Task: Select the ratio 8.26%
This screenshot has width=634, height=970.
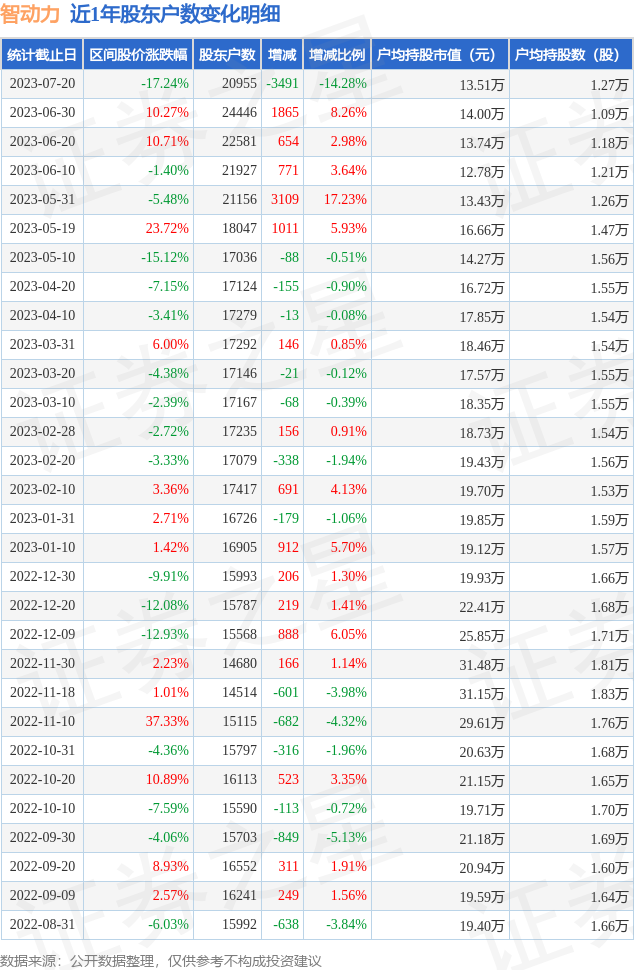Action: click(x=348, y=113)
